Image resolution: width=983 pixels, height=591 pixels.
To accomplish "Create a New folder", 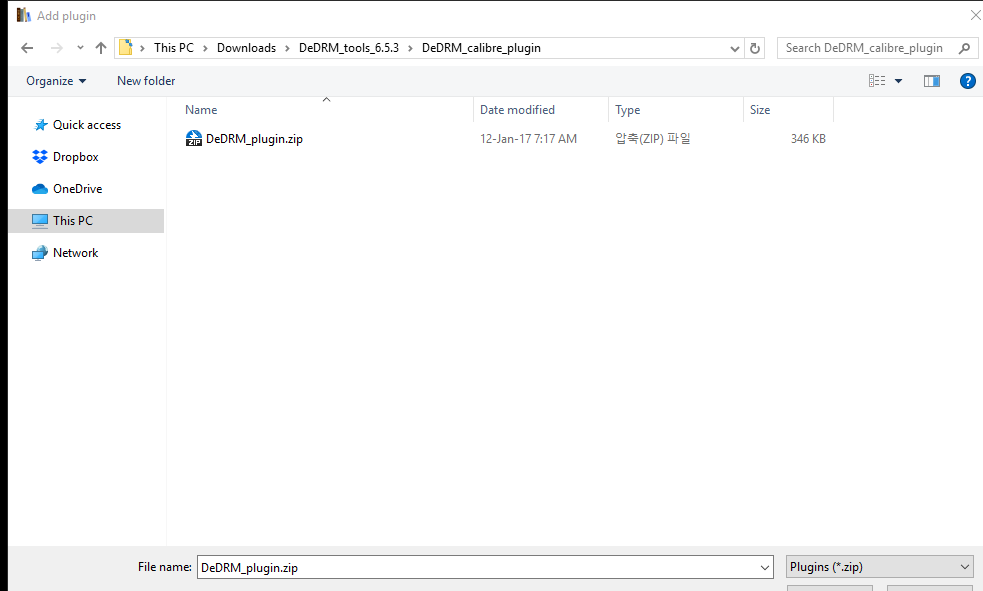I will [x=146, y=81].
